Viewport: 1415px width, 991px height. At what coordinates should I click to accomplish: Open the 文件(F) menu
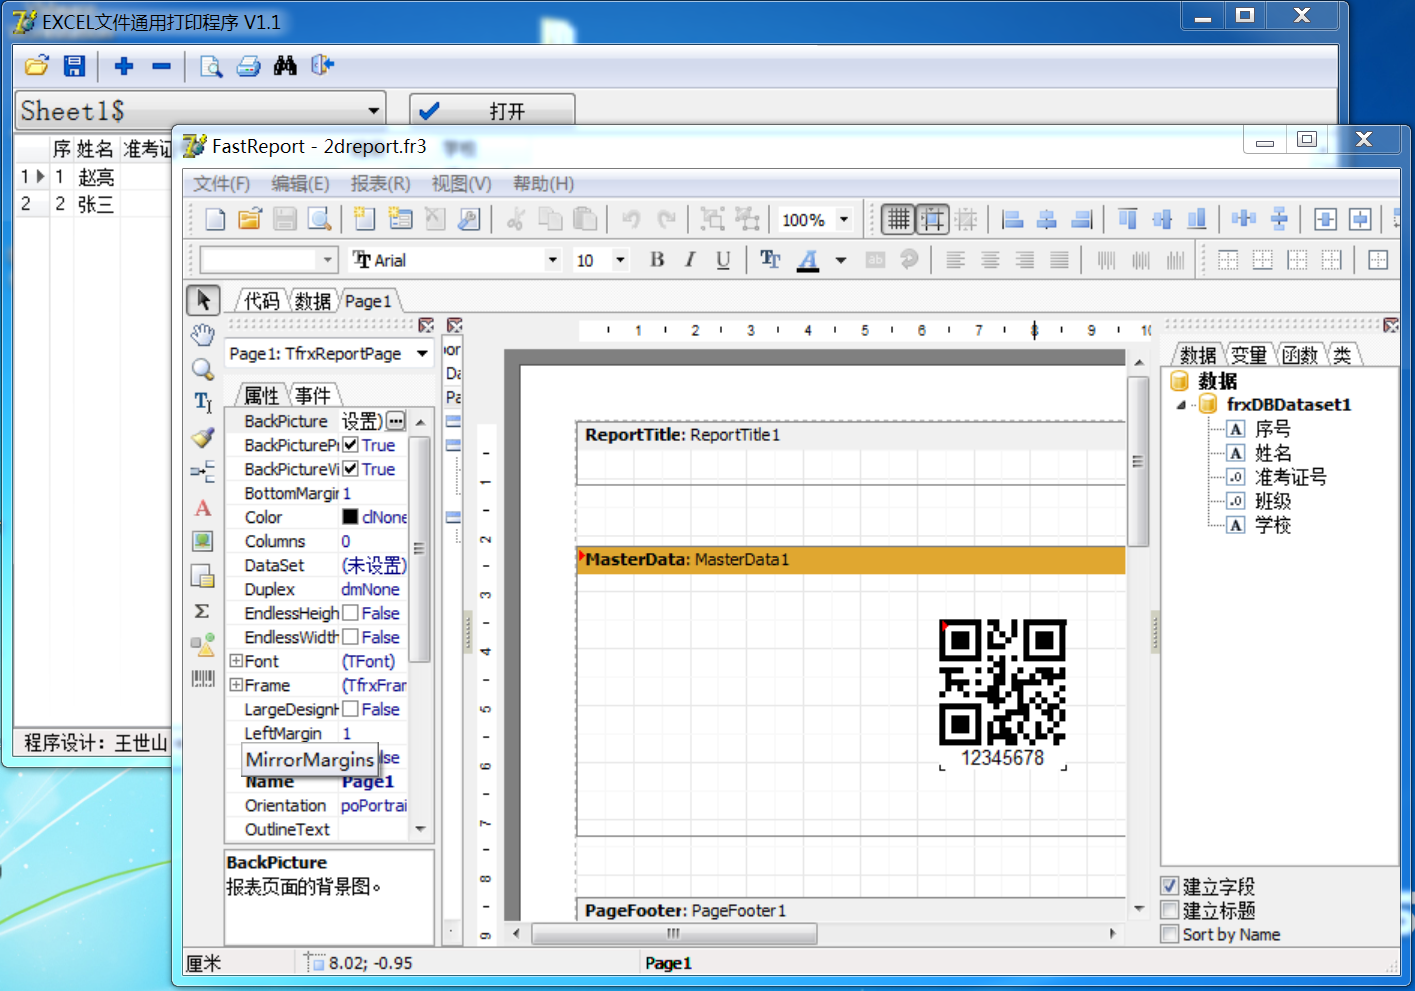click(x=221, y=183)
